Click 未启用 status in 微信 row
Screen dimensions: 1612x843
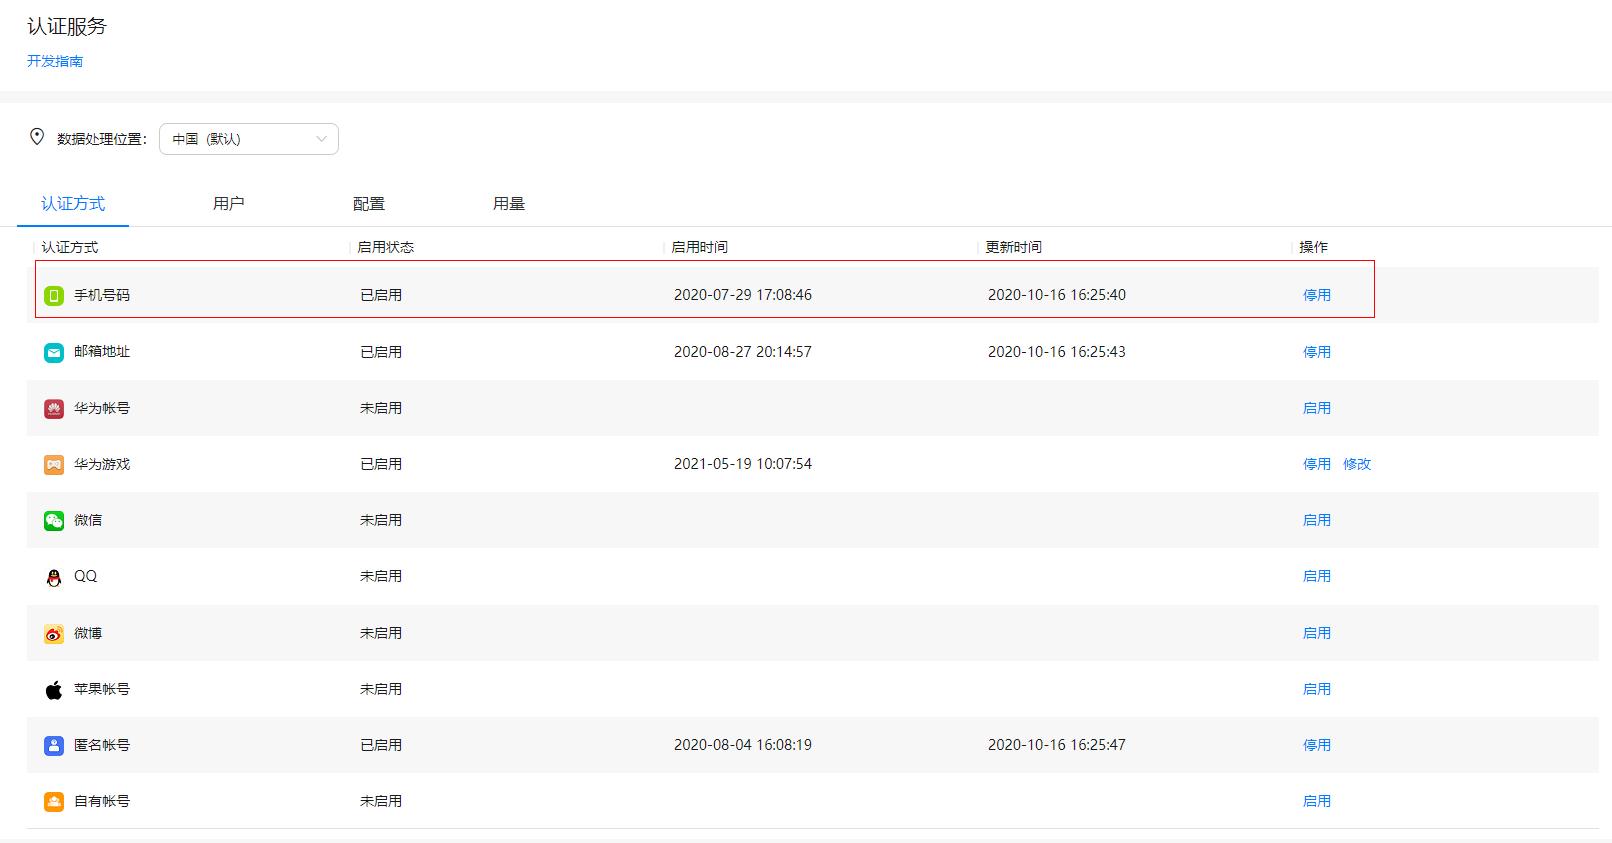381,520
